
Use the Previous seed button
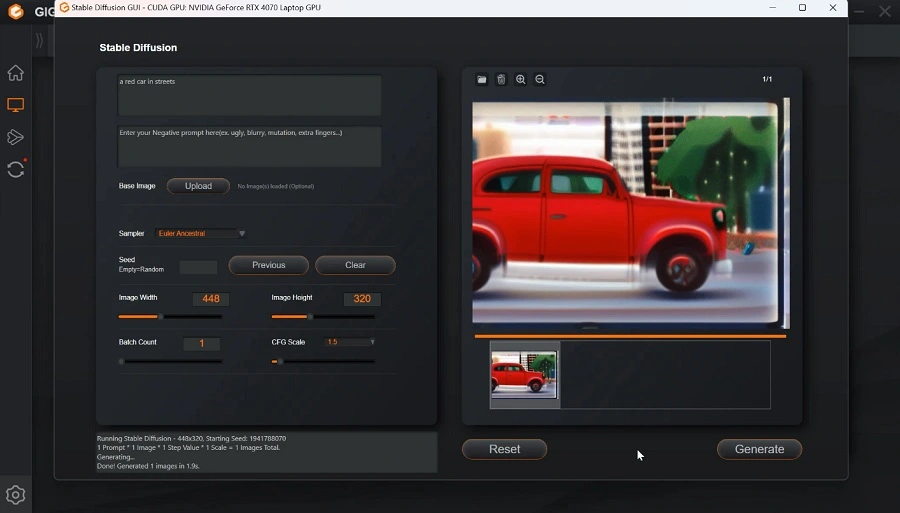269,265
